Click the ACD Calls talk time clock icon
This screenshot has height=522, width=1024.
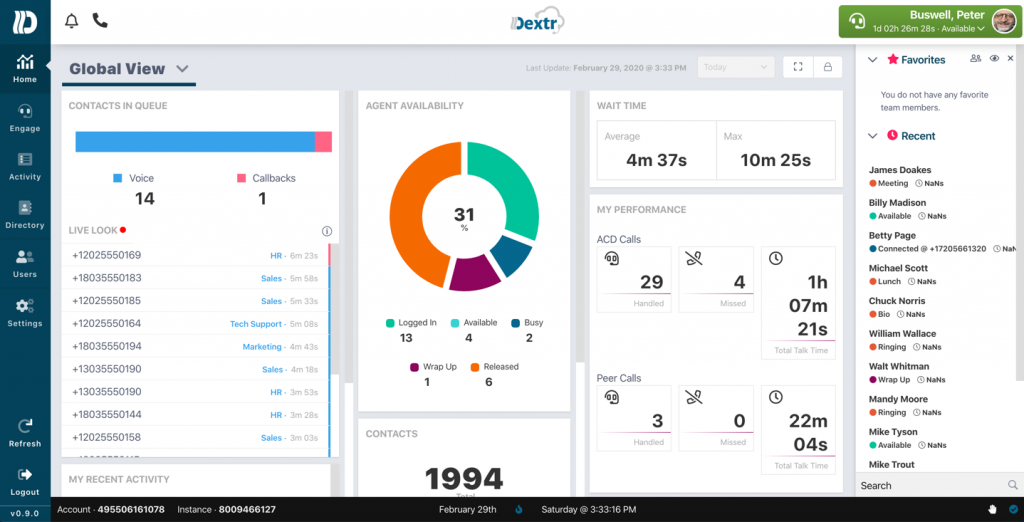point(775,258)
